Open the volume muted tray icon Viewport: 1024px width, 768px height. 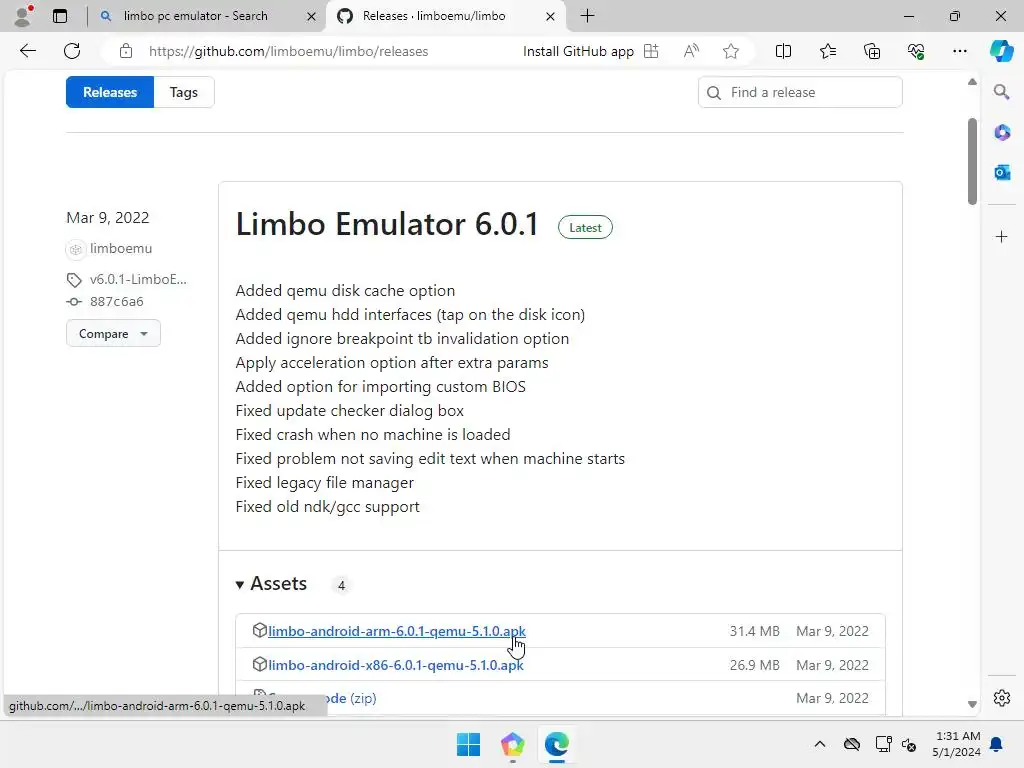pos(909,744)
